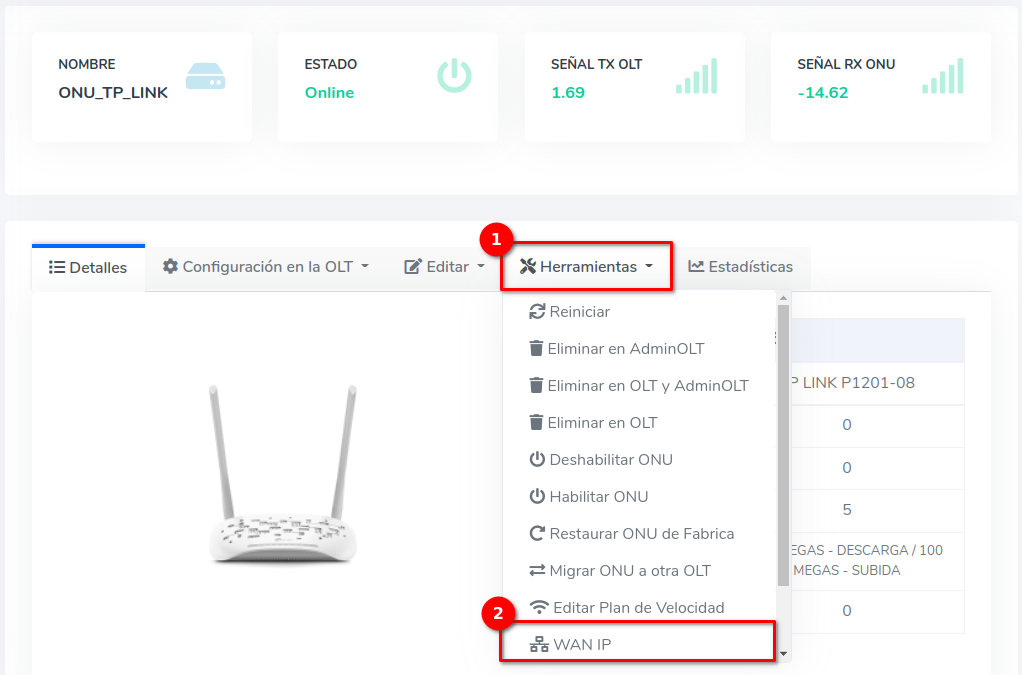Open the Editar dropdown menu
Screen dimensions: 1022x675
[x=445, y=267]
